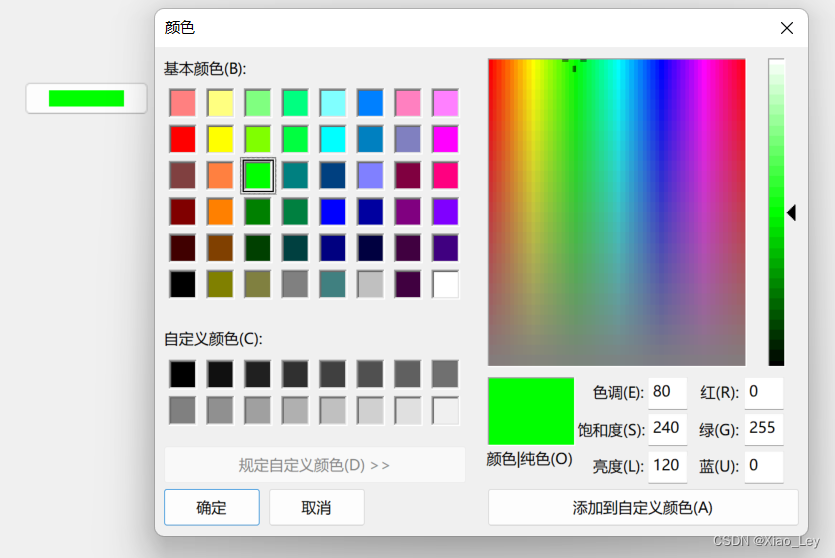835x558 pixels.
Task: Select the light cyan swatch in first row
Action: coord(333,103)
